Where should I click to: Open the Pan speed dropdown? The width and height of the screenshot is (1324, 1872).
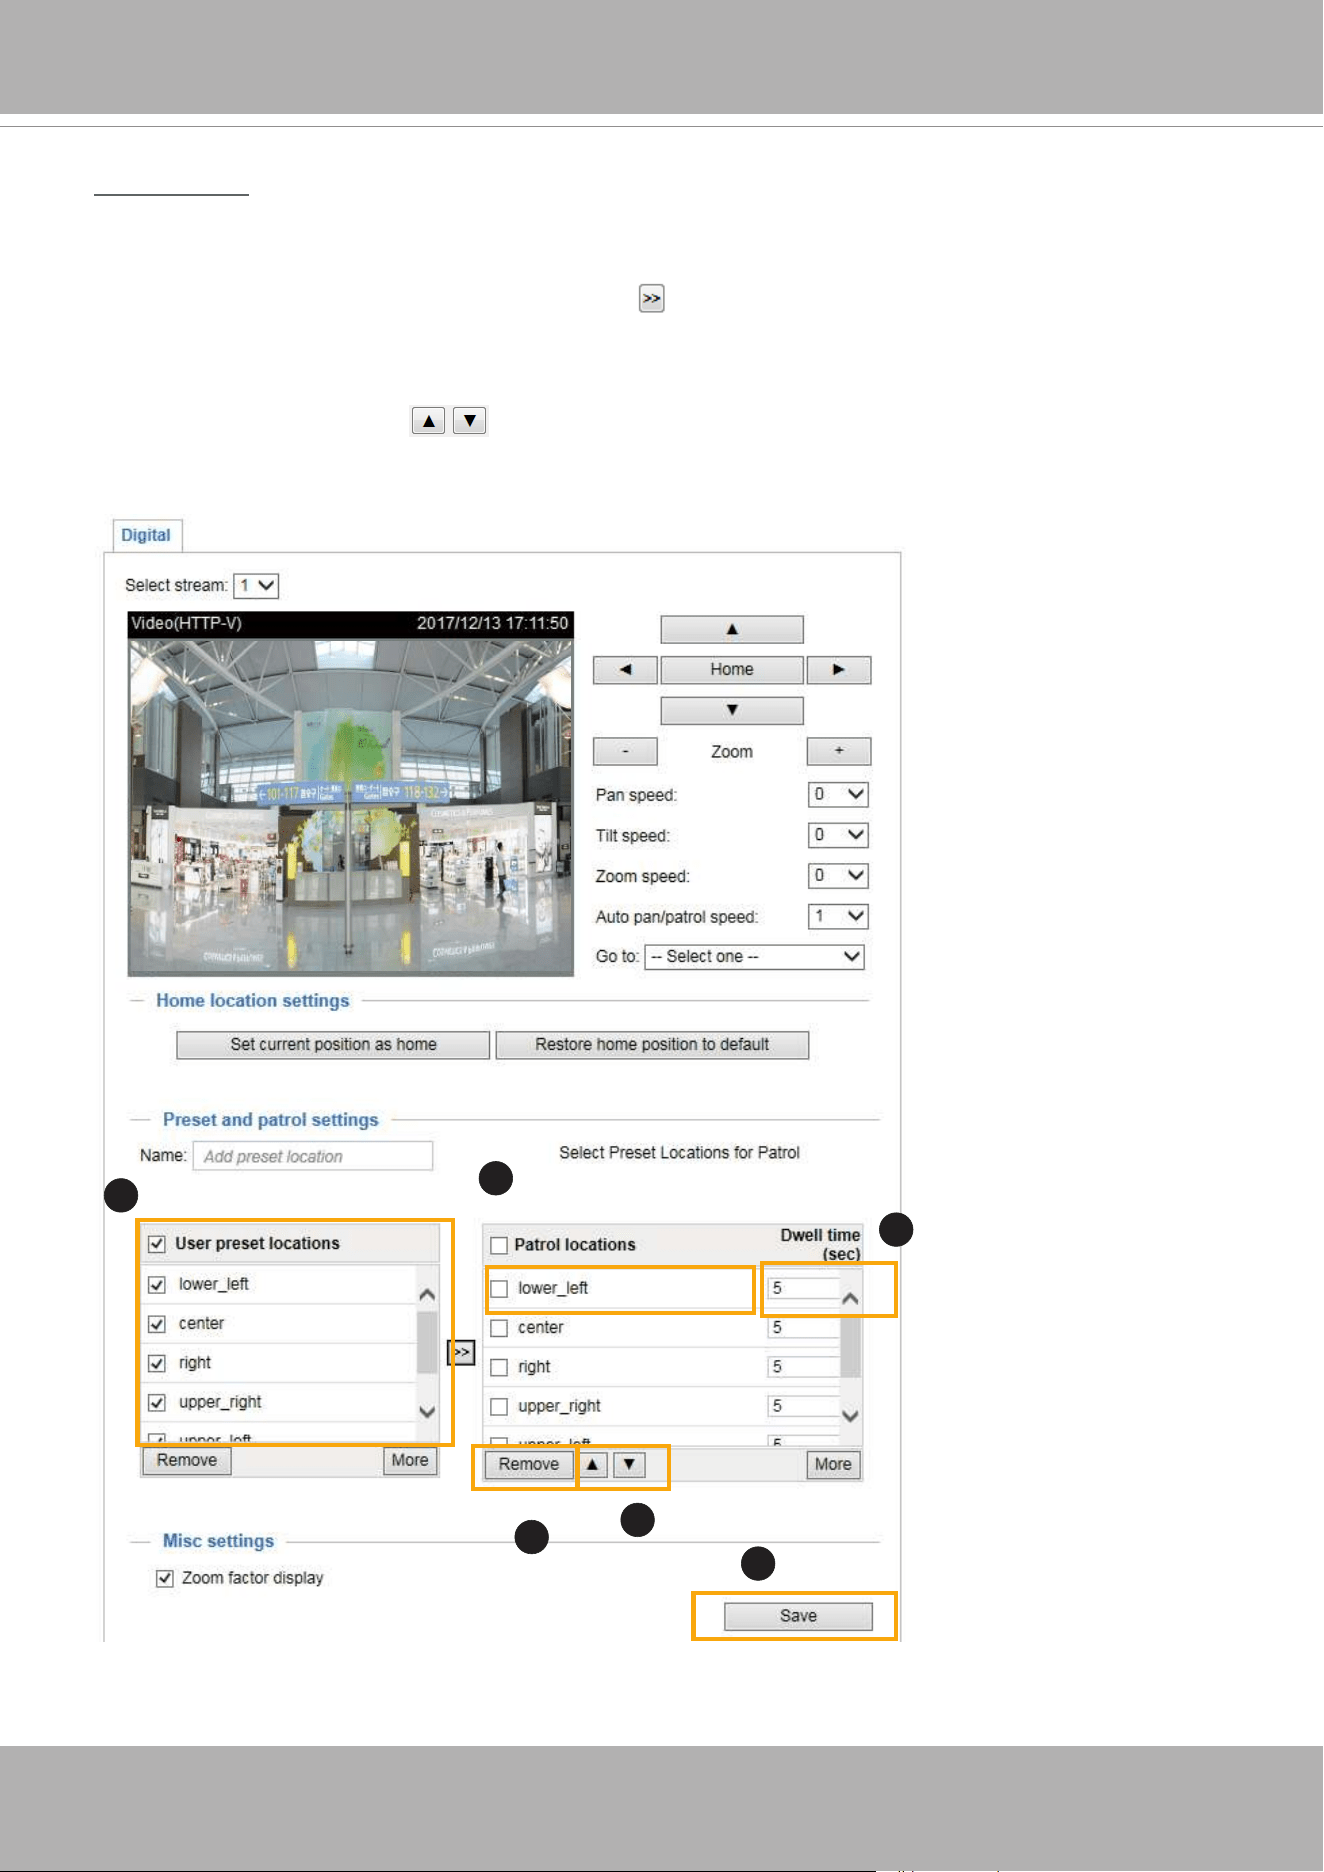[x=838, y=795]
